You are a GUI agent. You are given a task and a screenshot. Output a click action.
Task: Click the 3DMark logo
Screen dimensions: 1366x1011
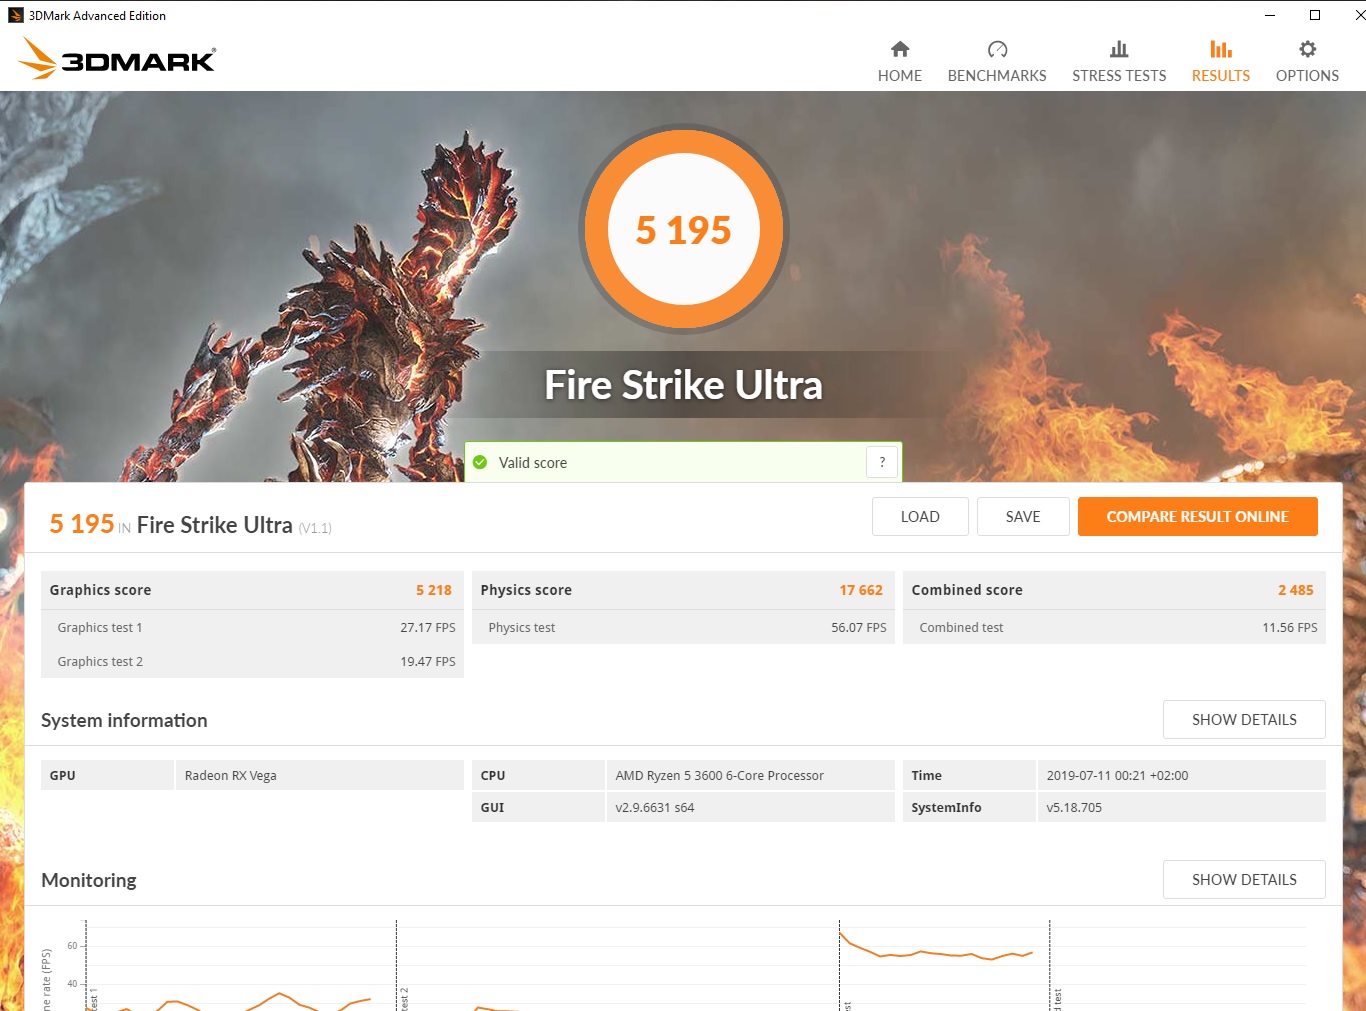point(117,59)
